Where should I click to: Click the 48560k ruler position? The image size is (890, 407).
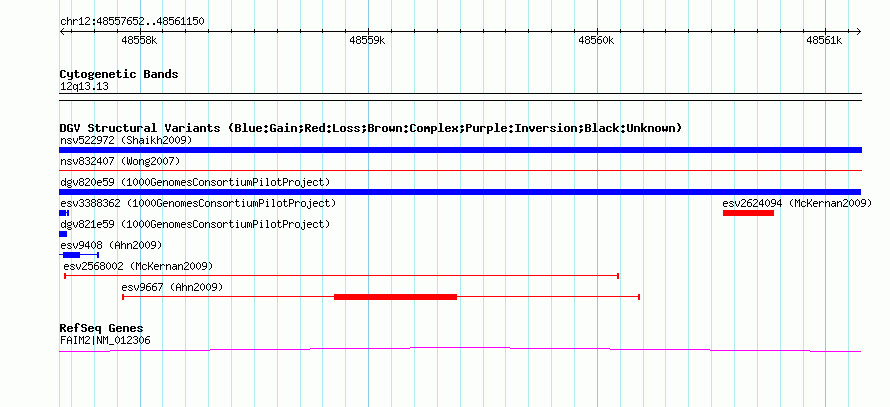point(597,41)
